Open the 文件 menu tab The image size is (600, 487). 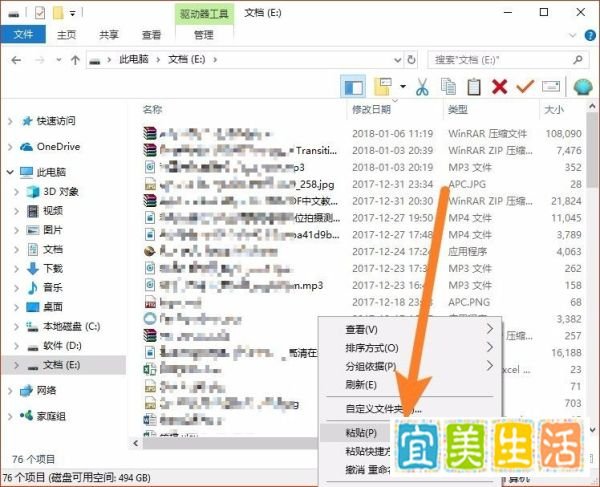tap(23, 35)
